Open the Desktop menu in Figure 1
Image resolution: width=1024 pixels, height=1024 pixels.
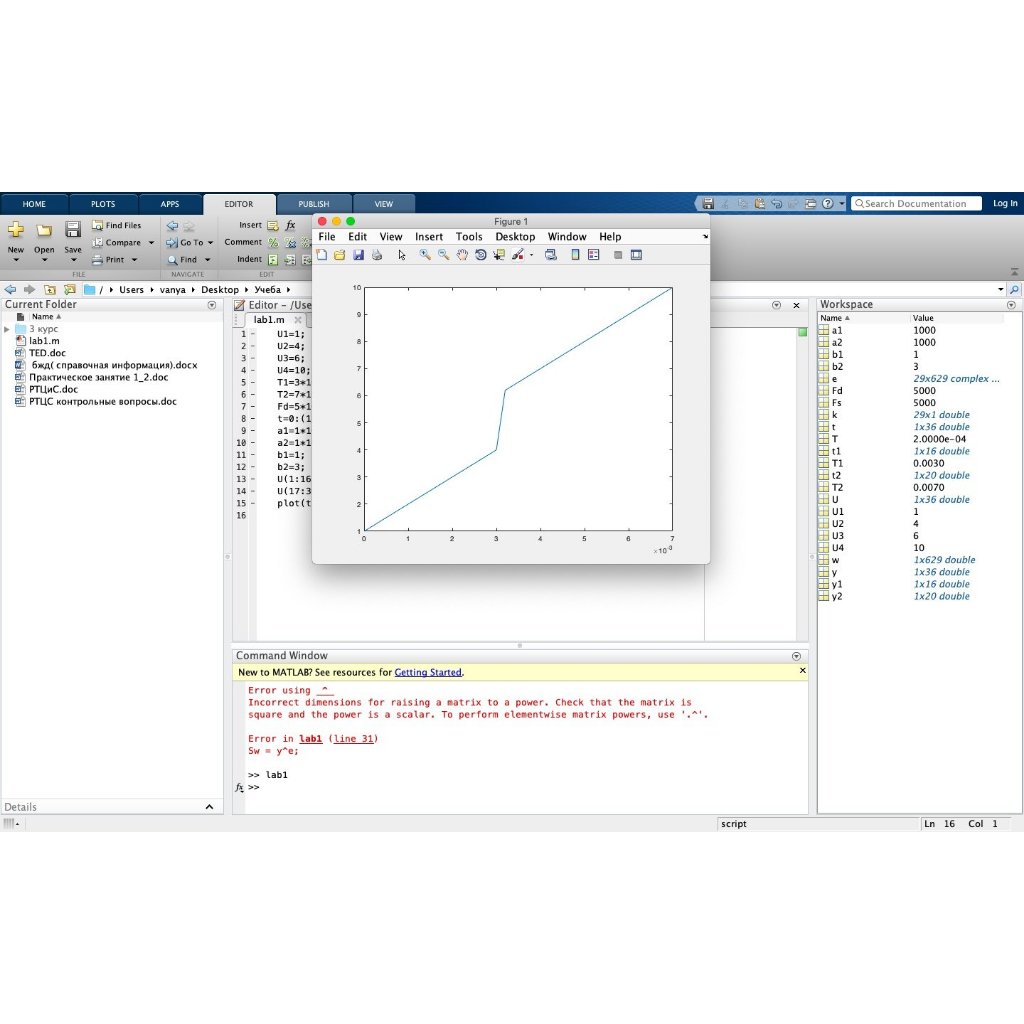(x=515, y=236)
